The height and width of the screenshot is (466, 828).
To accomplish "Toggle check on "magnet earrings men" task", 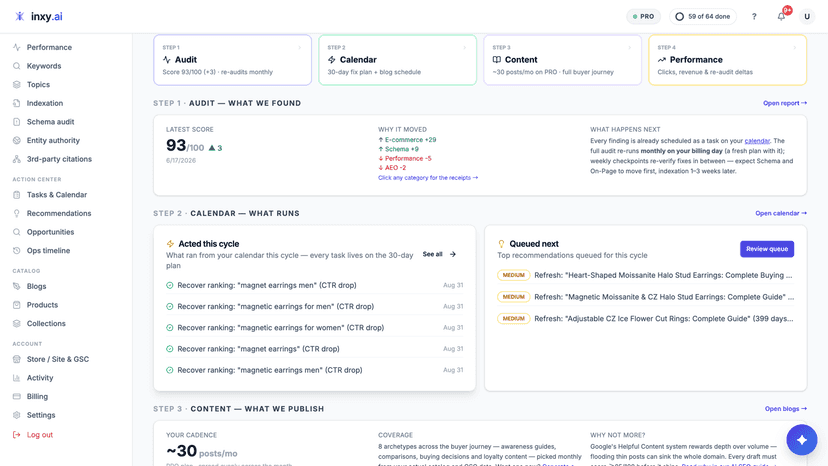I will point(170,285).
